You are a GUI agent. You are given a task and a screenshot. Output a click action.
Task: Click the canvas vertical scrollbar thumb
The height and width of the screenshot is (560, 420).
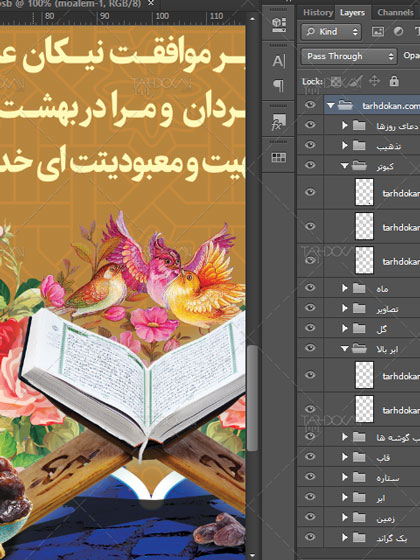pyautogui.click(x=252, y=398)
